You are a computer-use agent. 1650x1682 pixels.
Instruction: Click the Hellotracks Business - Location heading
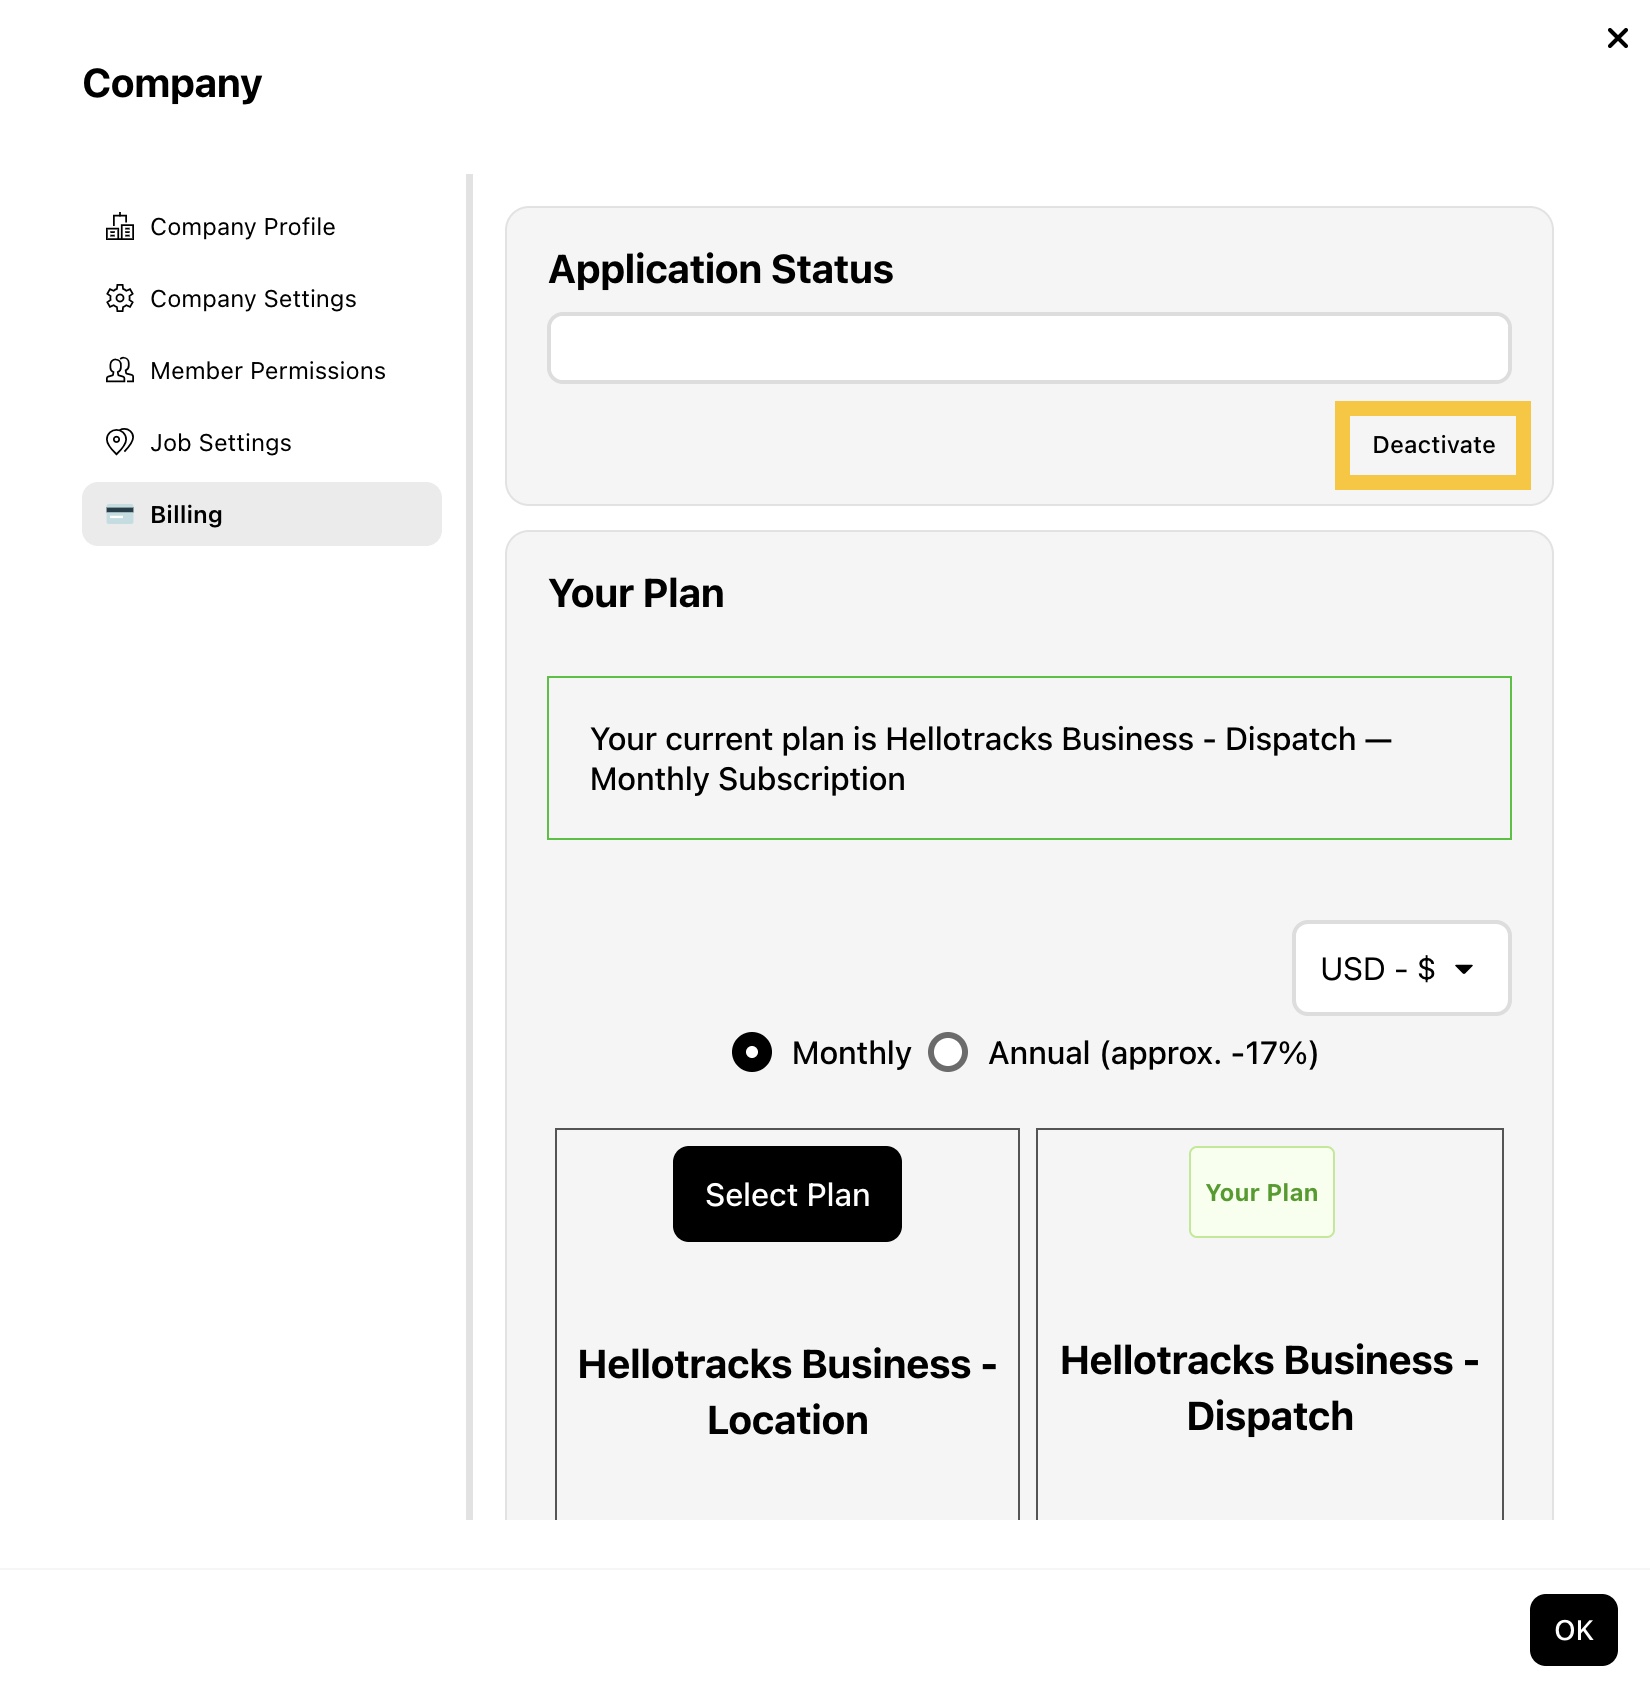pyautogui.click(x=787, y=1392)
